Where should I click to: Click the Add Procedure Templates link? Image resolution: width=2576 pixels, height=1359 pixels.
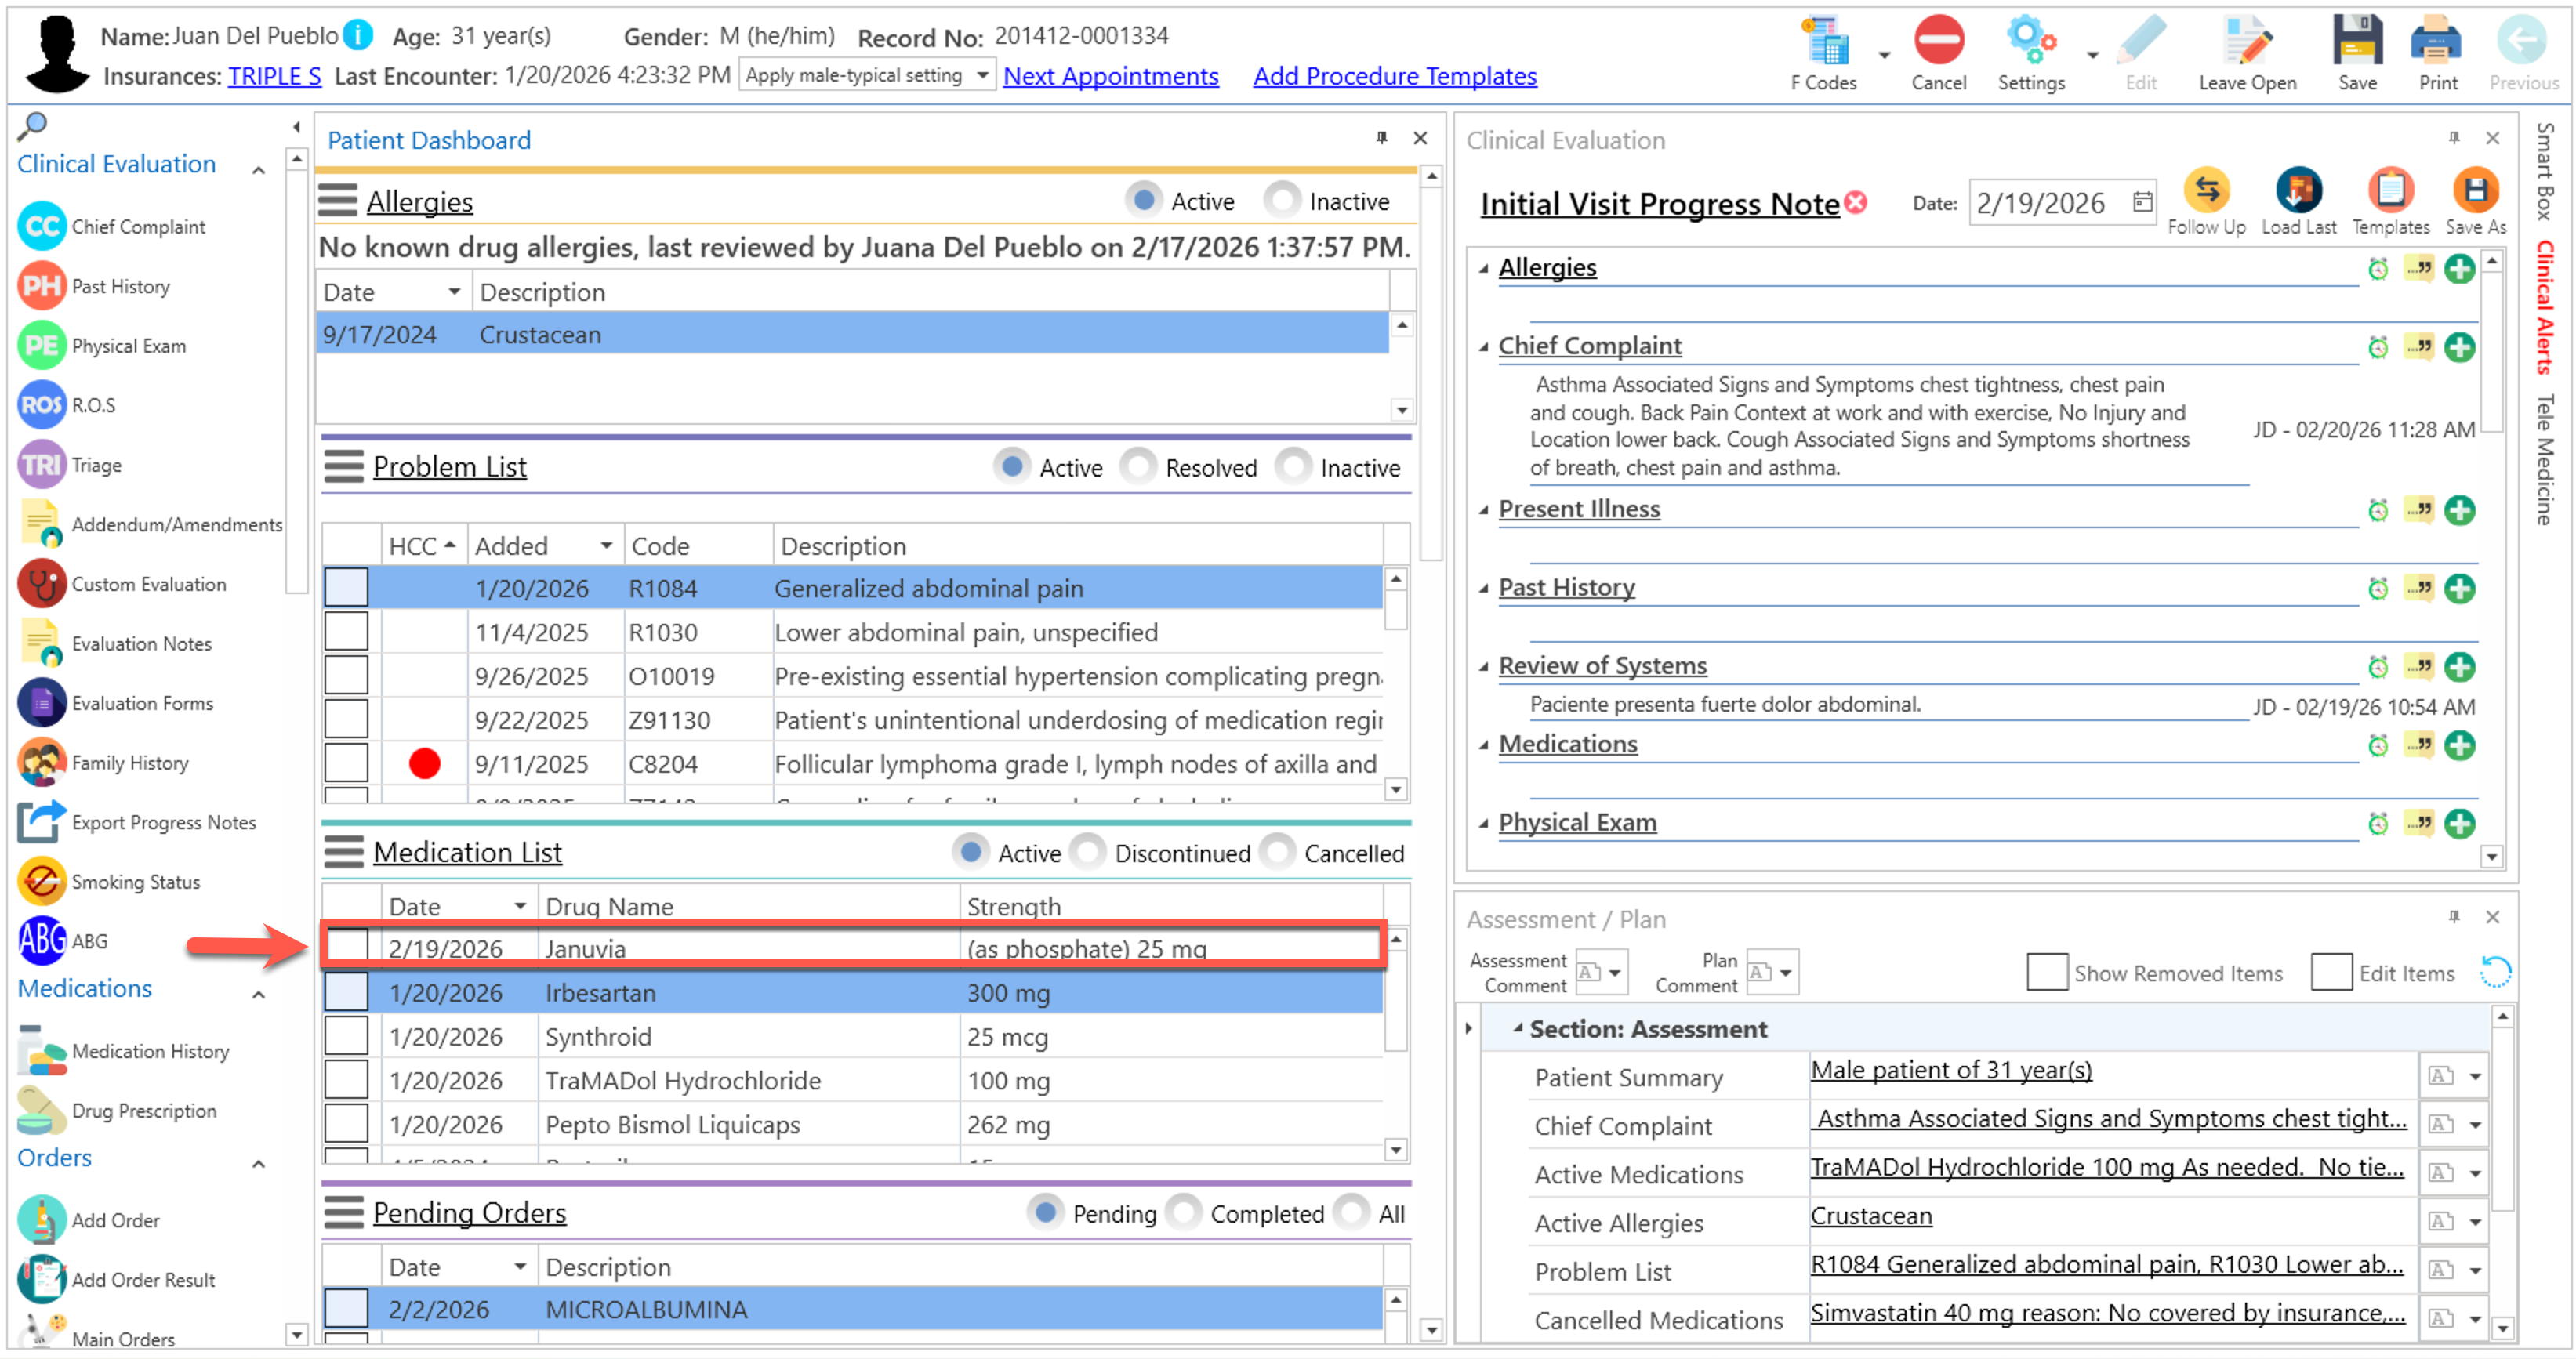[x=1394, y=76]
